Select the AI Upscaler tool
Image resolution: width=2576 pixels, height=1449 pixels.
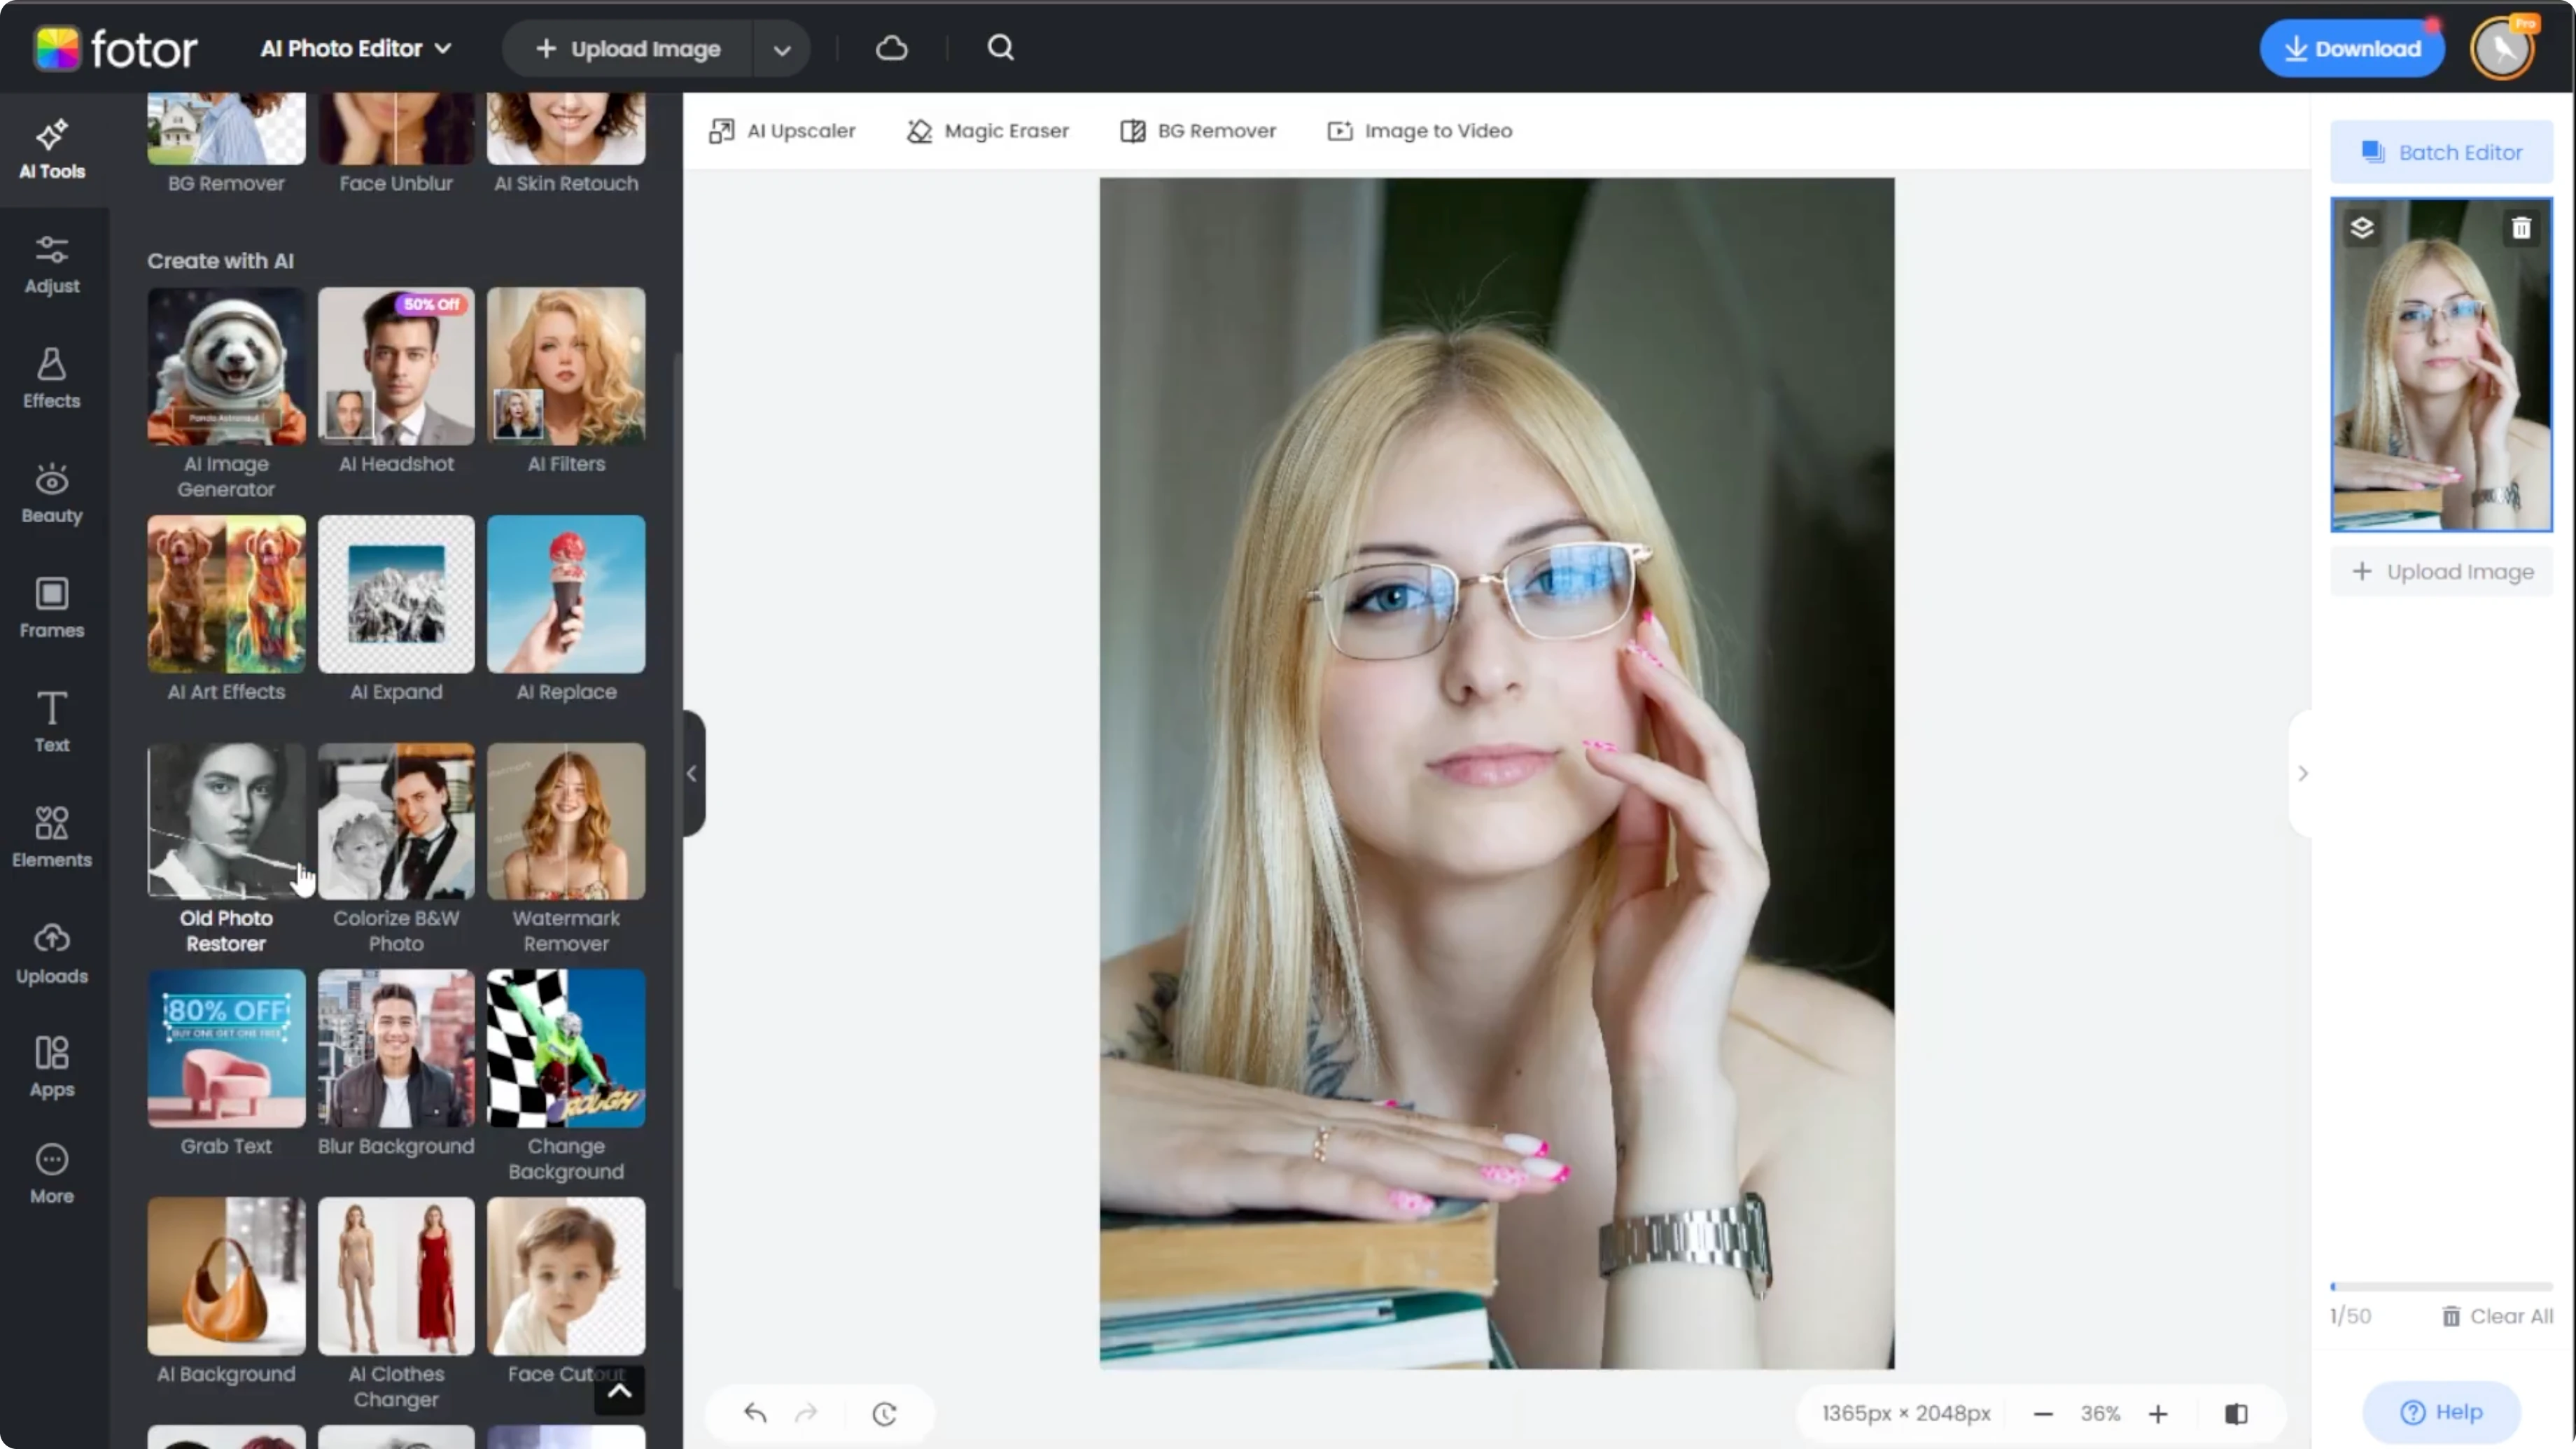pyautogui.click(x=782, y=131)
